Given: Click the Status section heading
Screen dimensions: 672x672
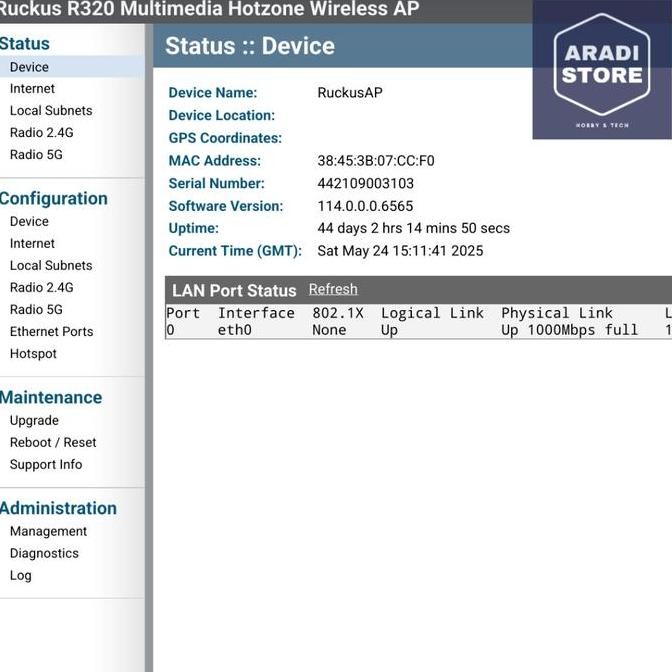Looking at the screenshot, I should point(25,44).
